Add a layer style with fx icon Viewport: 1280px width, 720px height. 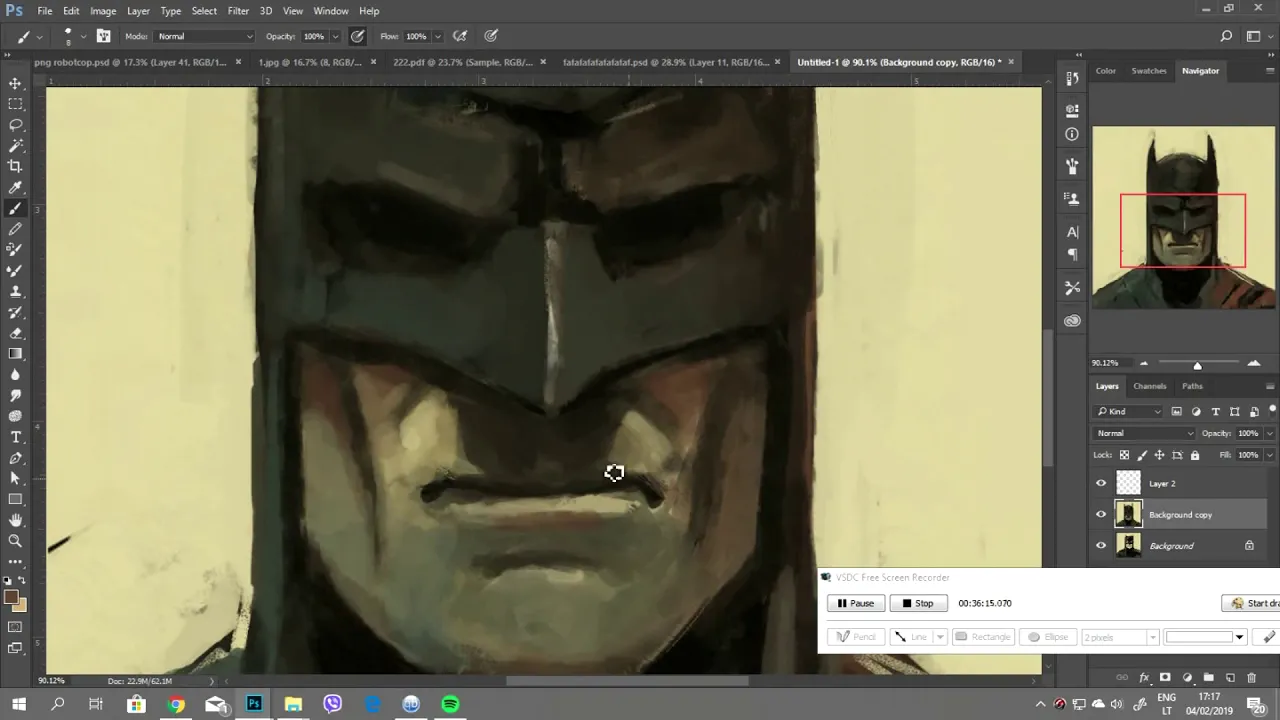pyautogui.click(x=1144, y=678)
